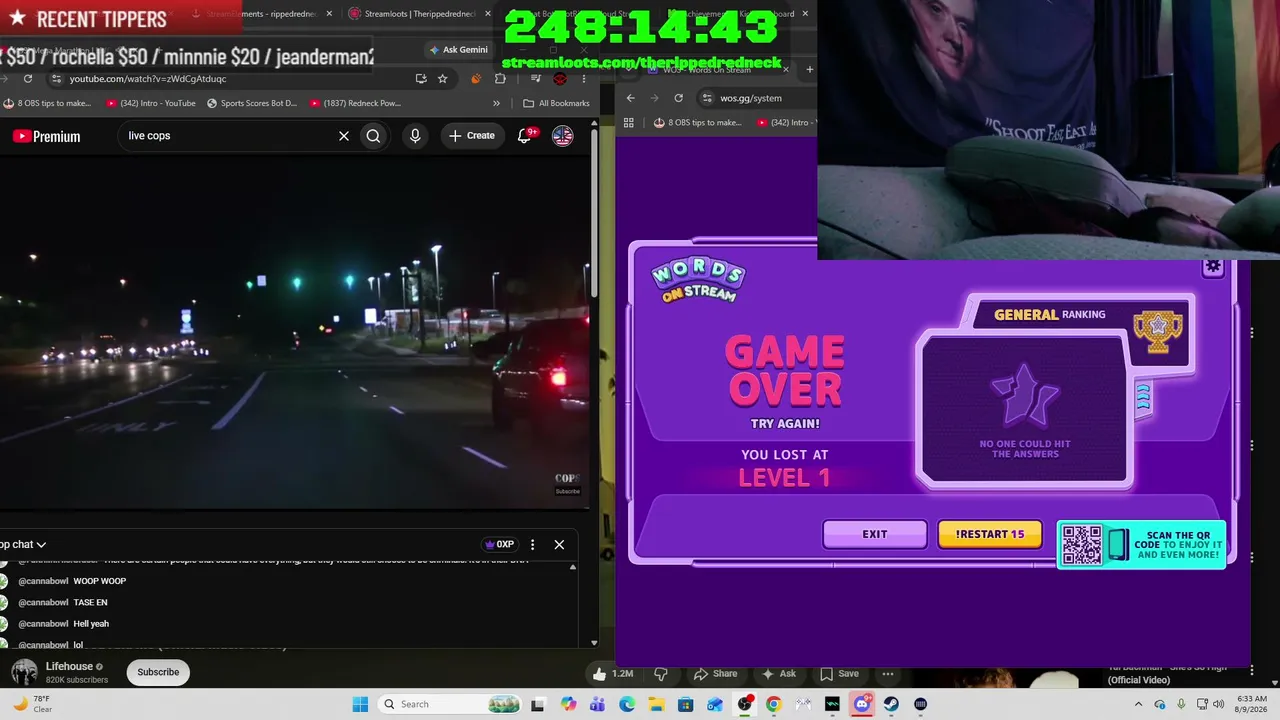Viewport: 1280px width, 720px height.
Task: Click the chat scrollbar down arrow
Action: pos(594,643)
